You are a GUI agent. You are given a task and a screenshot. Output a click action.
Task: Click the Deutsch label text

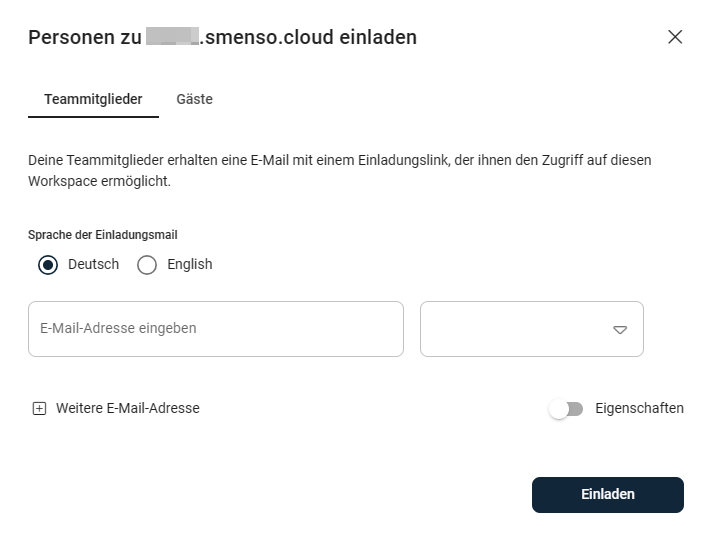pos(93,265)
